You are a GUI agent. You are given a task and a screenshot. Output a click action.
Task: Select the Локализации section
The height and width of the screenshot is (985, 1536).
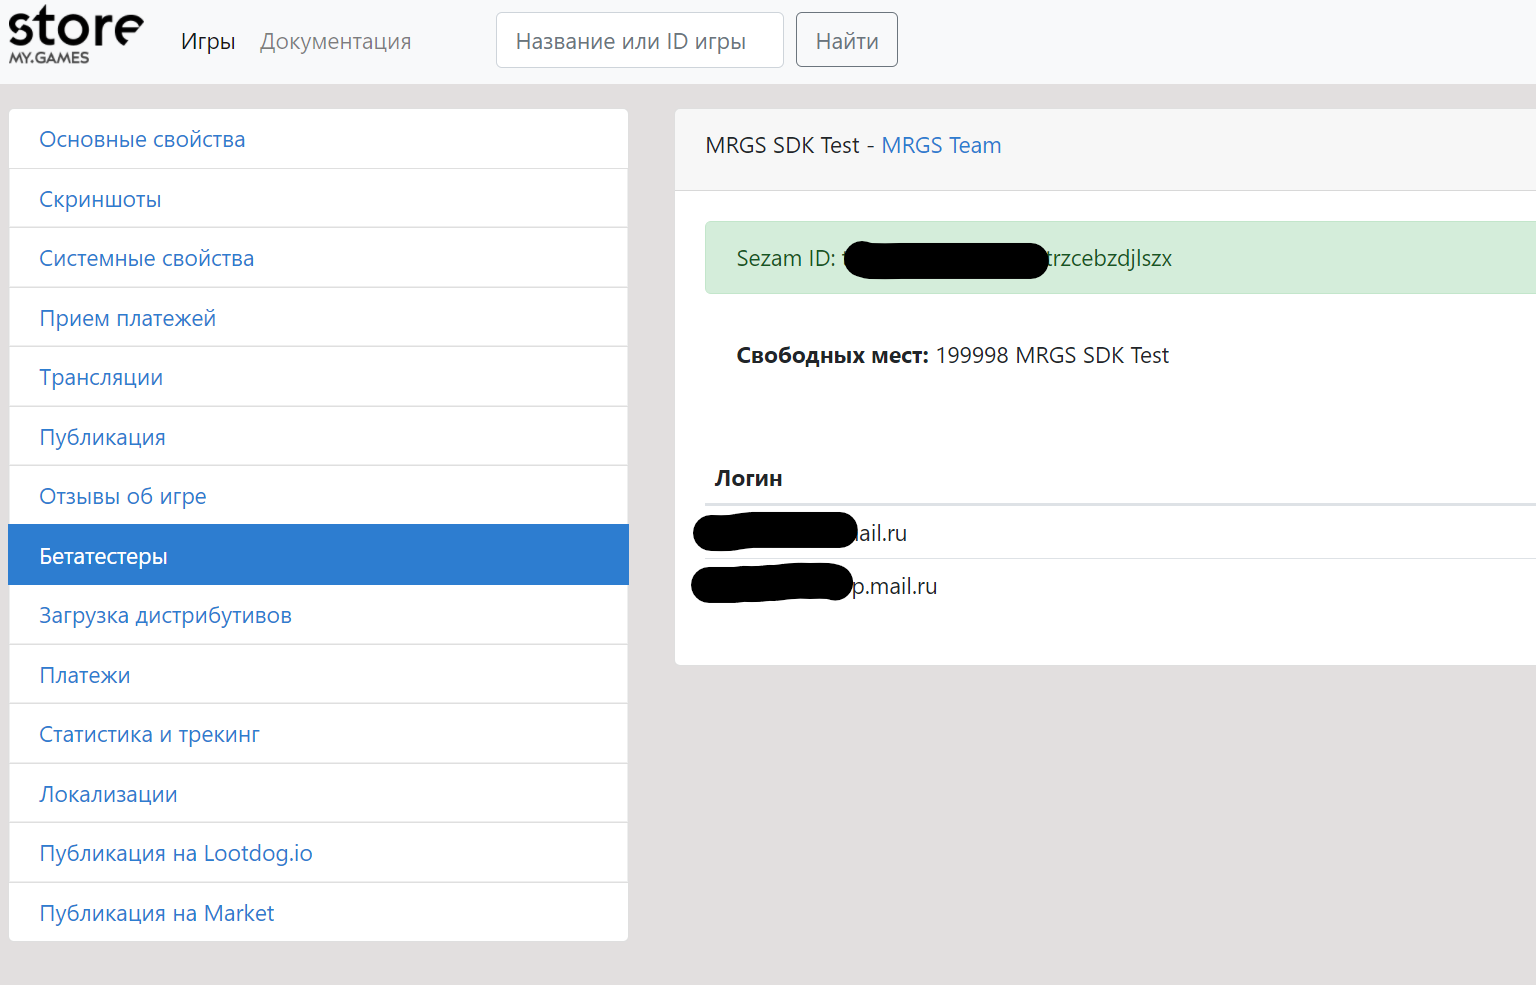[x=108, y=793]
